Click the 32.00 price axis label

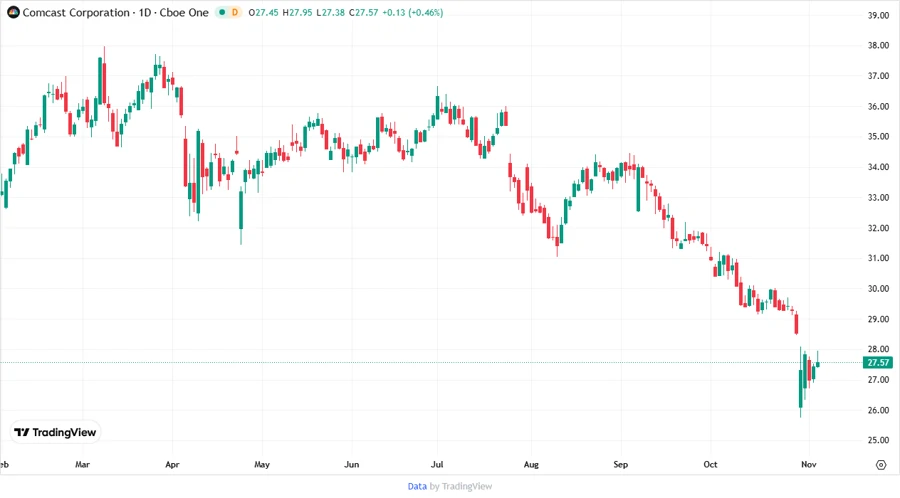pyautogui.click(x=878, y=228)
